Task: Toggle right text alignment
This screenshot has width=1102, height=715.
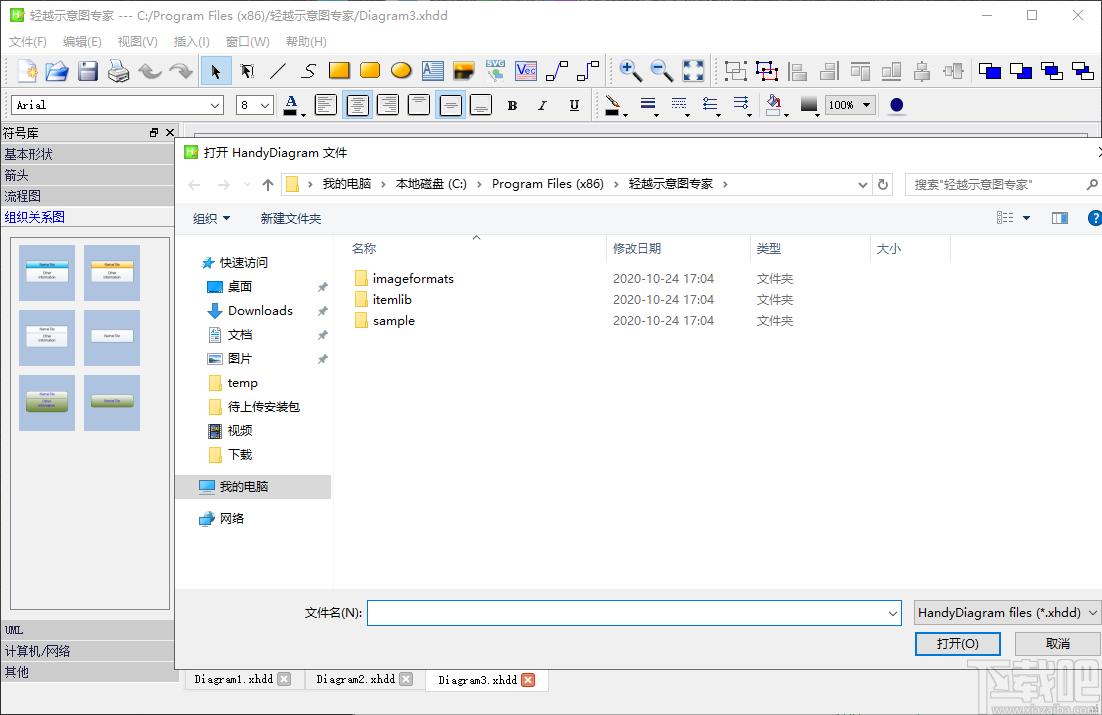Action: (388, 105)
